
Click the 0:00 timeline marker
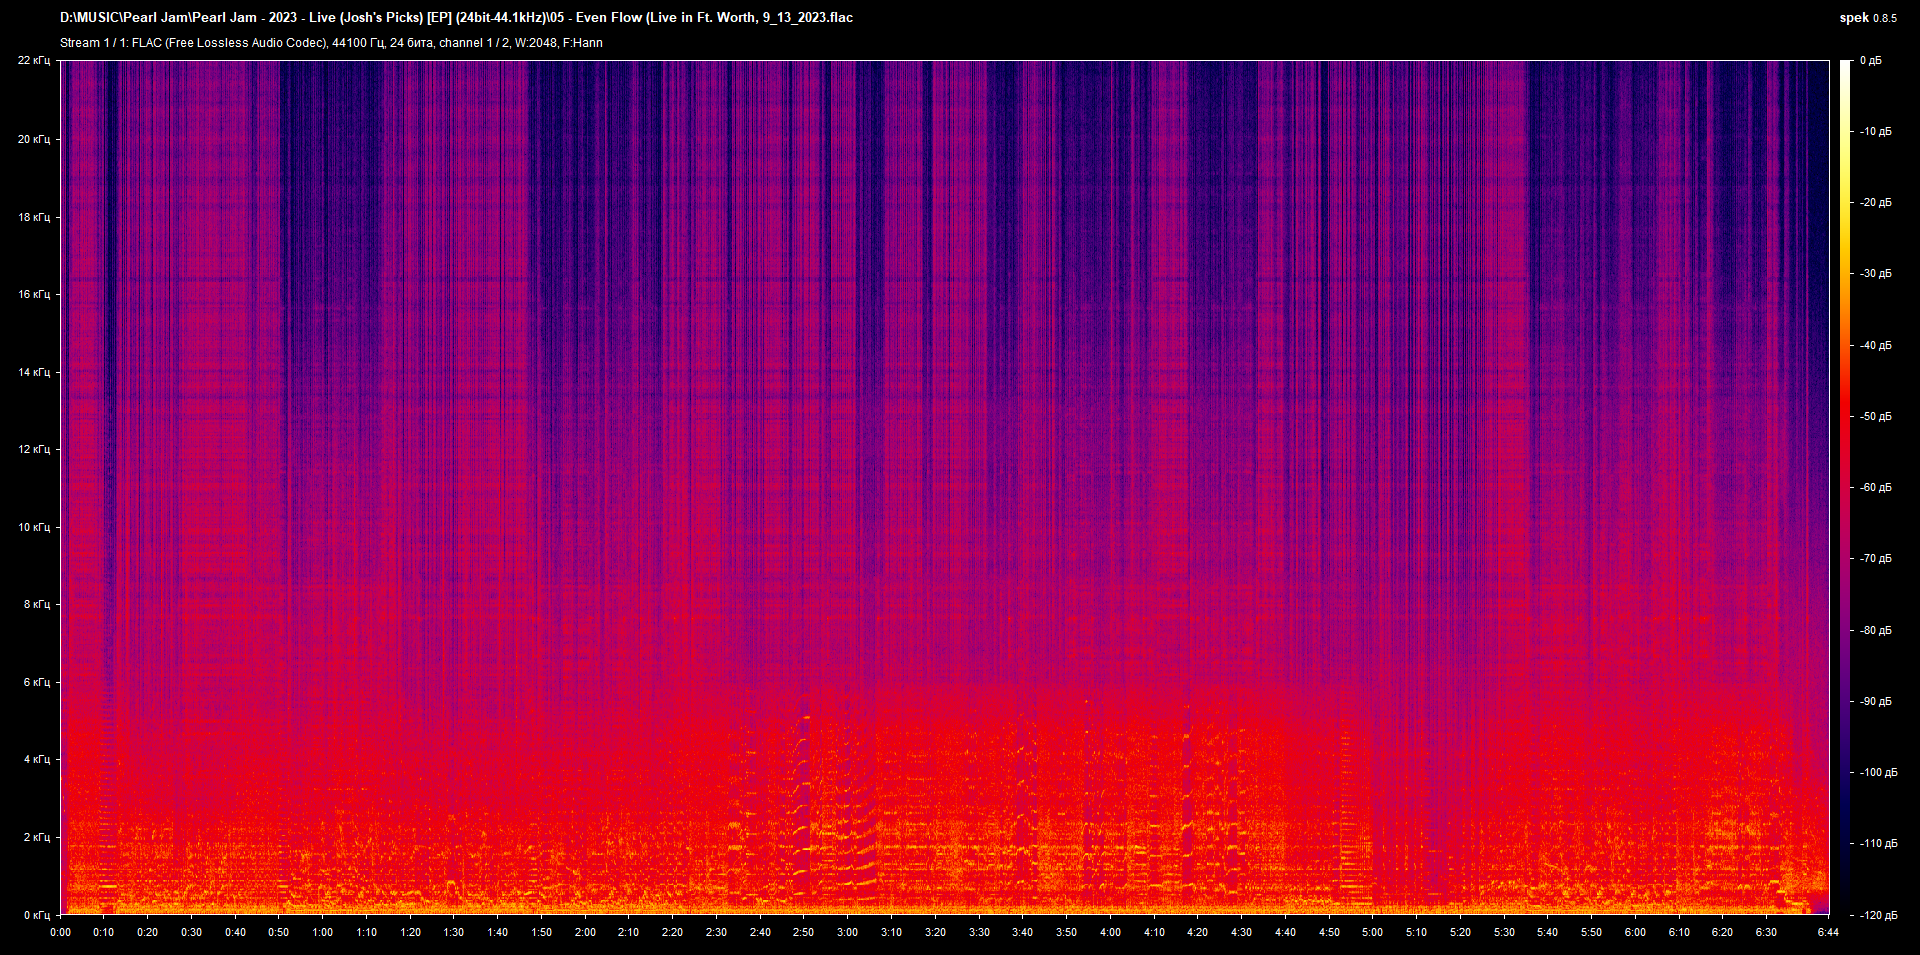pos(61,931)
